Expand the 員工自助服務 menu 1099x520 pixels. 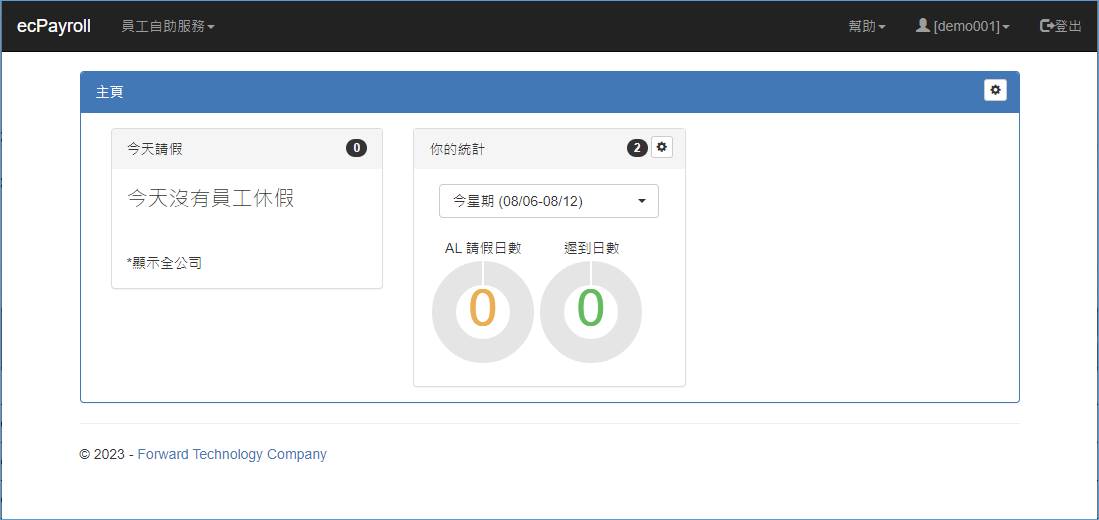coord(167,26)
